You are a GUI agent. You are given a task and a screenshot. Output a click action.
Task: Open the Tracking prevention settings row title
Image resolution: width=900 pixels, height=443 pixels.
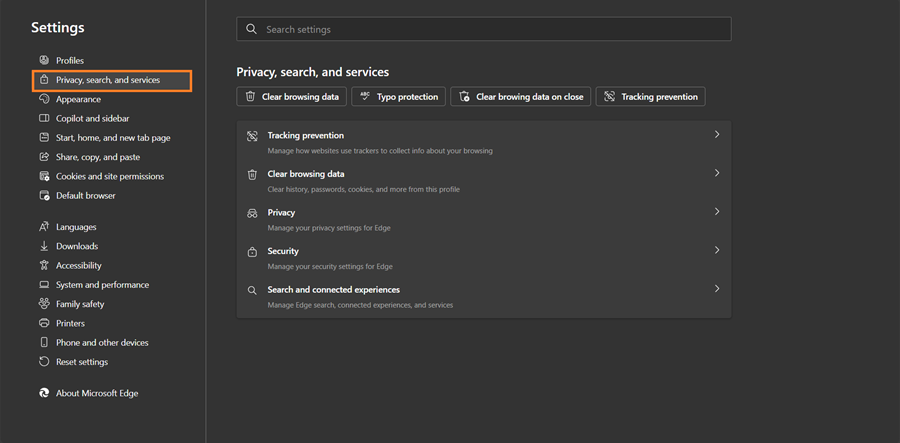(x=305, y=135)
